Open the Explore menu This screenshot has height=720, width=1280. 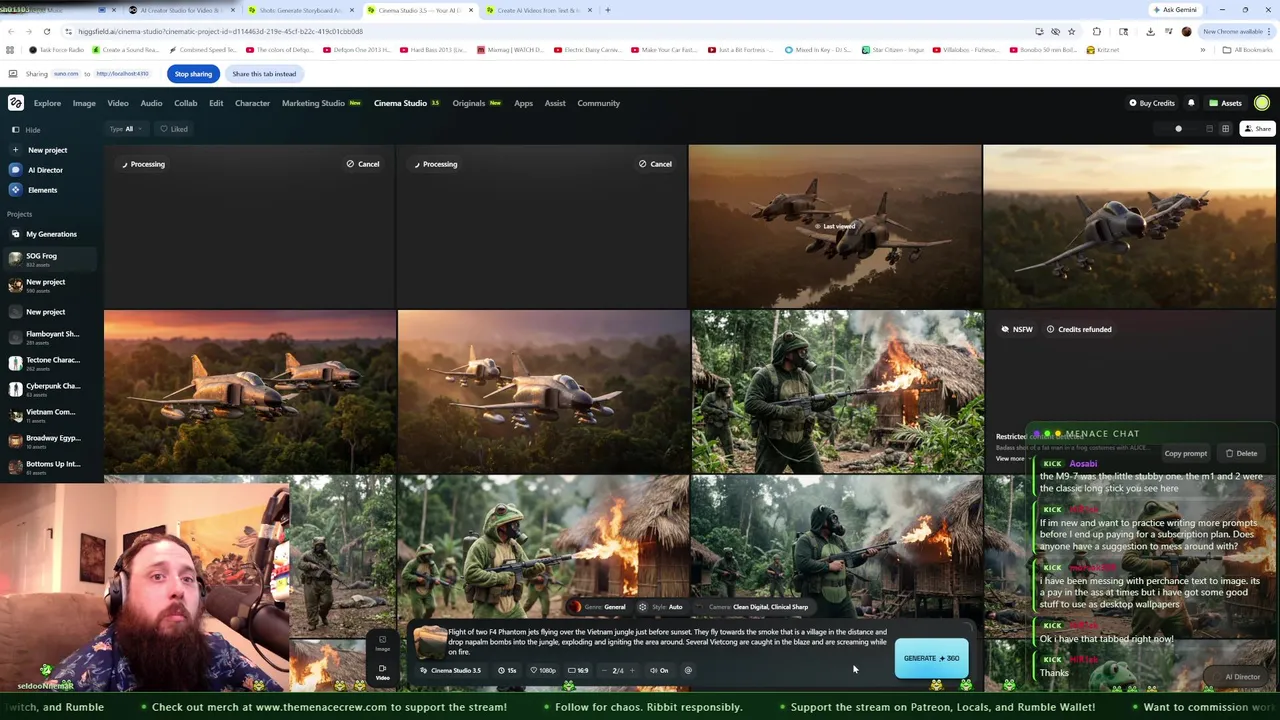point(47,103)
